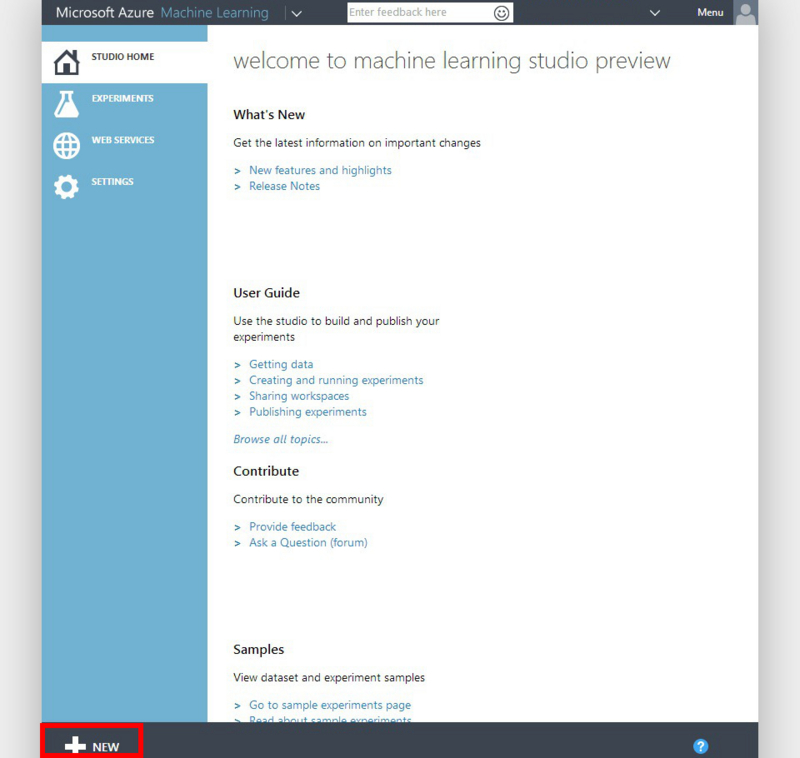Open New features and highlights link

pos(320,170)
